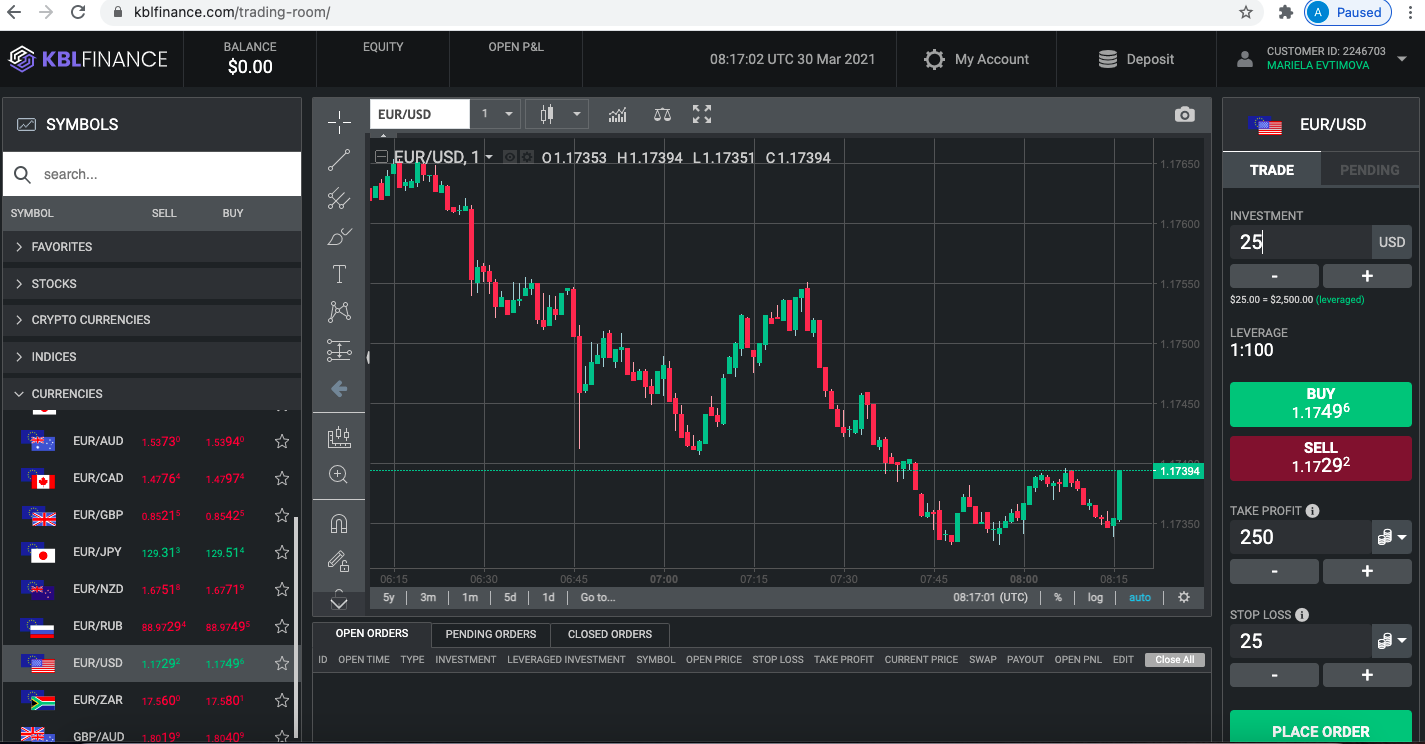Toggle the magnet mode icon
Image resolution: width=1425 pixels, height=744 pixels.
tap(339, 523)
